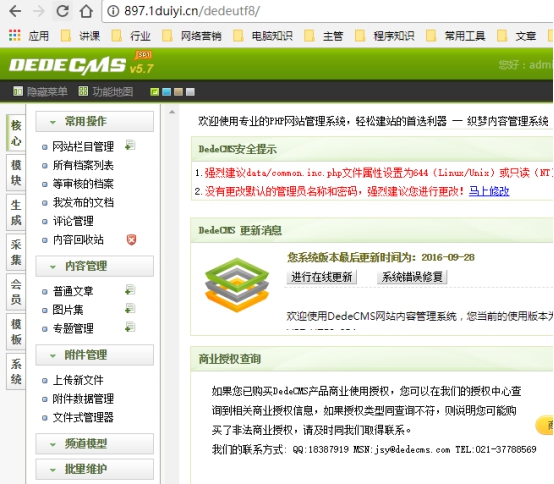Image resolution: width=554 pixels, height=484 pixels.
Task: Open 评论管理 menu item
Action: tap(73, 221)
